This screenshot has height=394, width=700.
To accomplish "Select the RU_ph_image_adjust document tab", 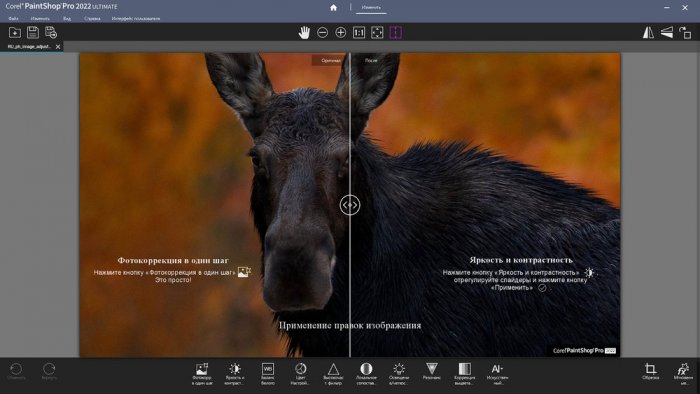I will click(29, 47).
